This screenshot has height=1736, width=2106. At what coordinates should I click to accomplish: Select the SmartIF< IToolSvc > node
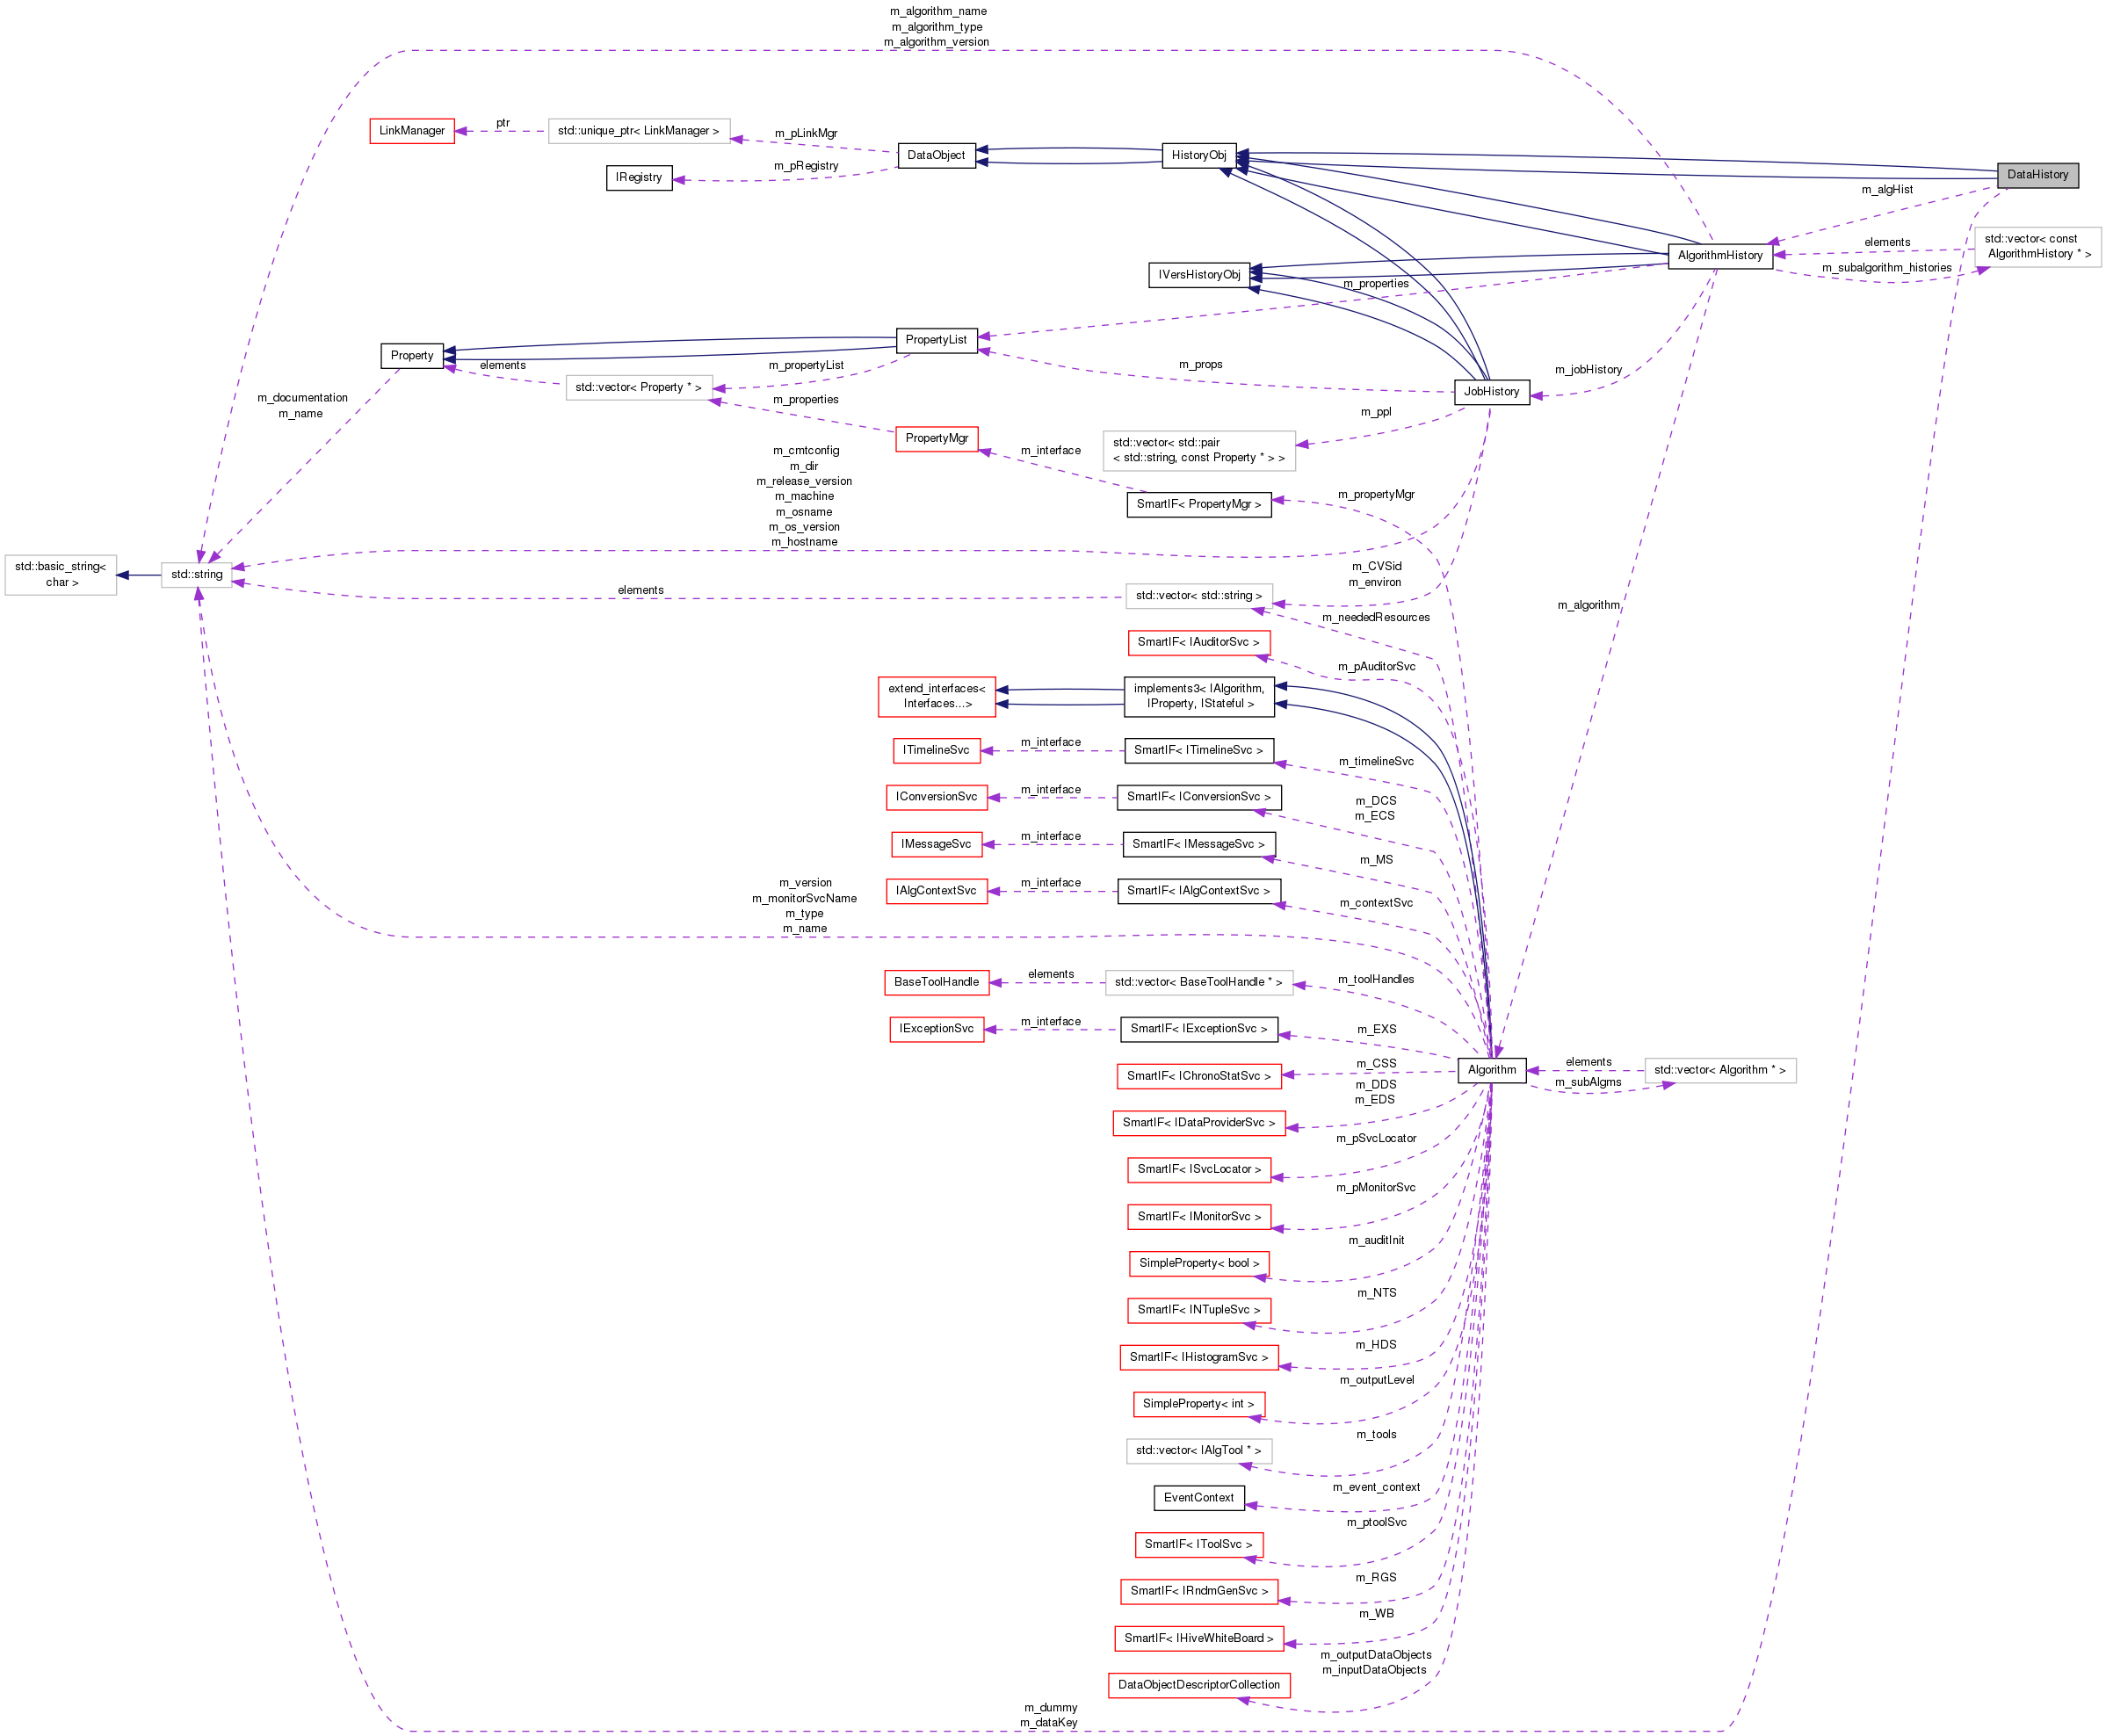coord(1199,1544)
